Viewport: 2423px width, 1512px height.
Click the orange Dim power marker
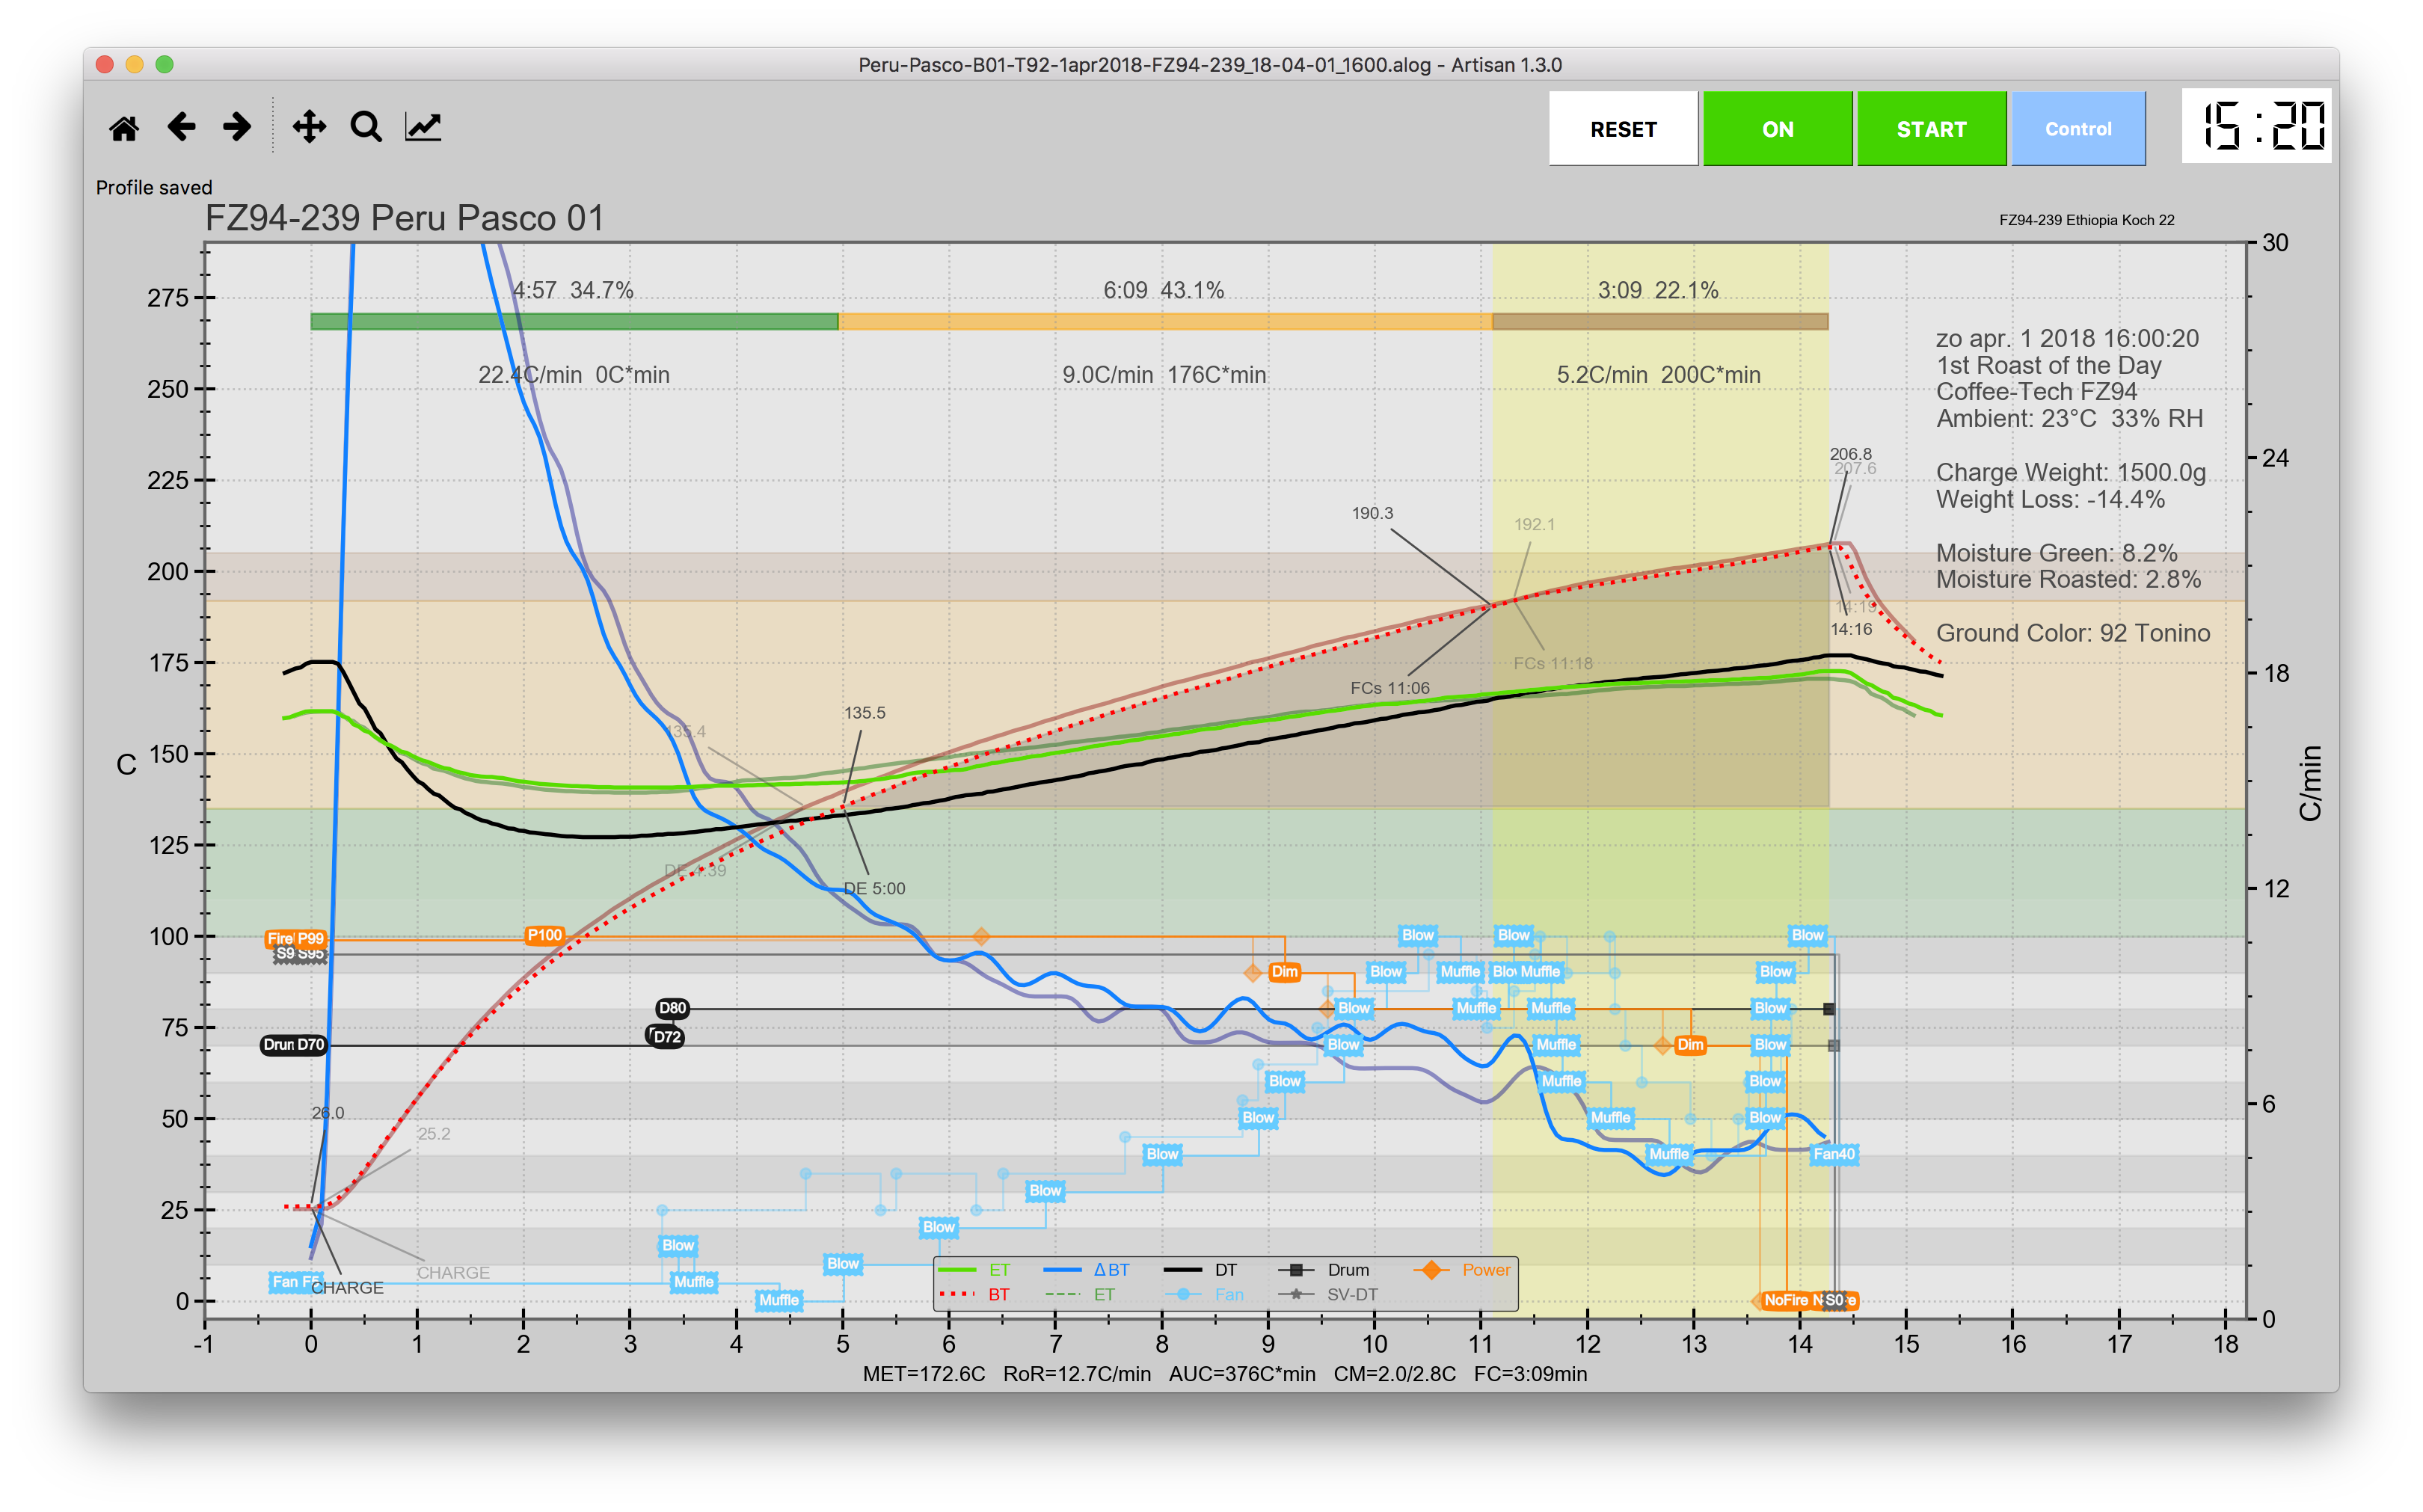(x=1284, y=972)
